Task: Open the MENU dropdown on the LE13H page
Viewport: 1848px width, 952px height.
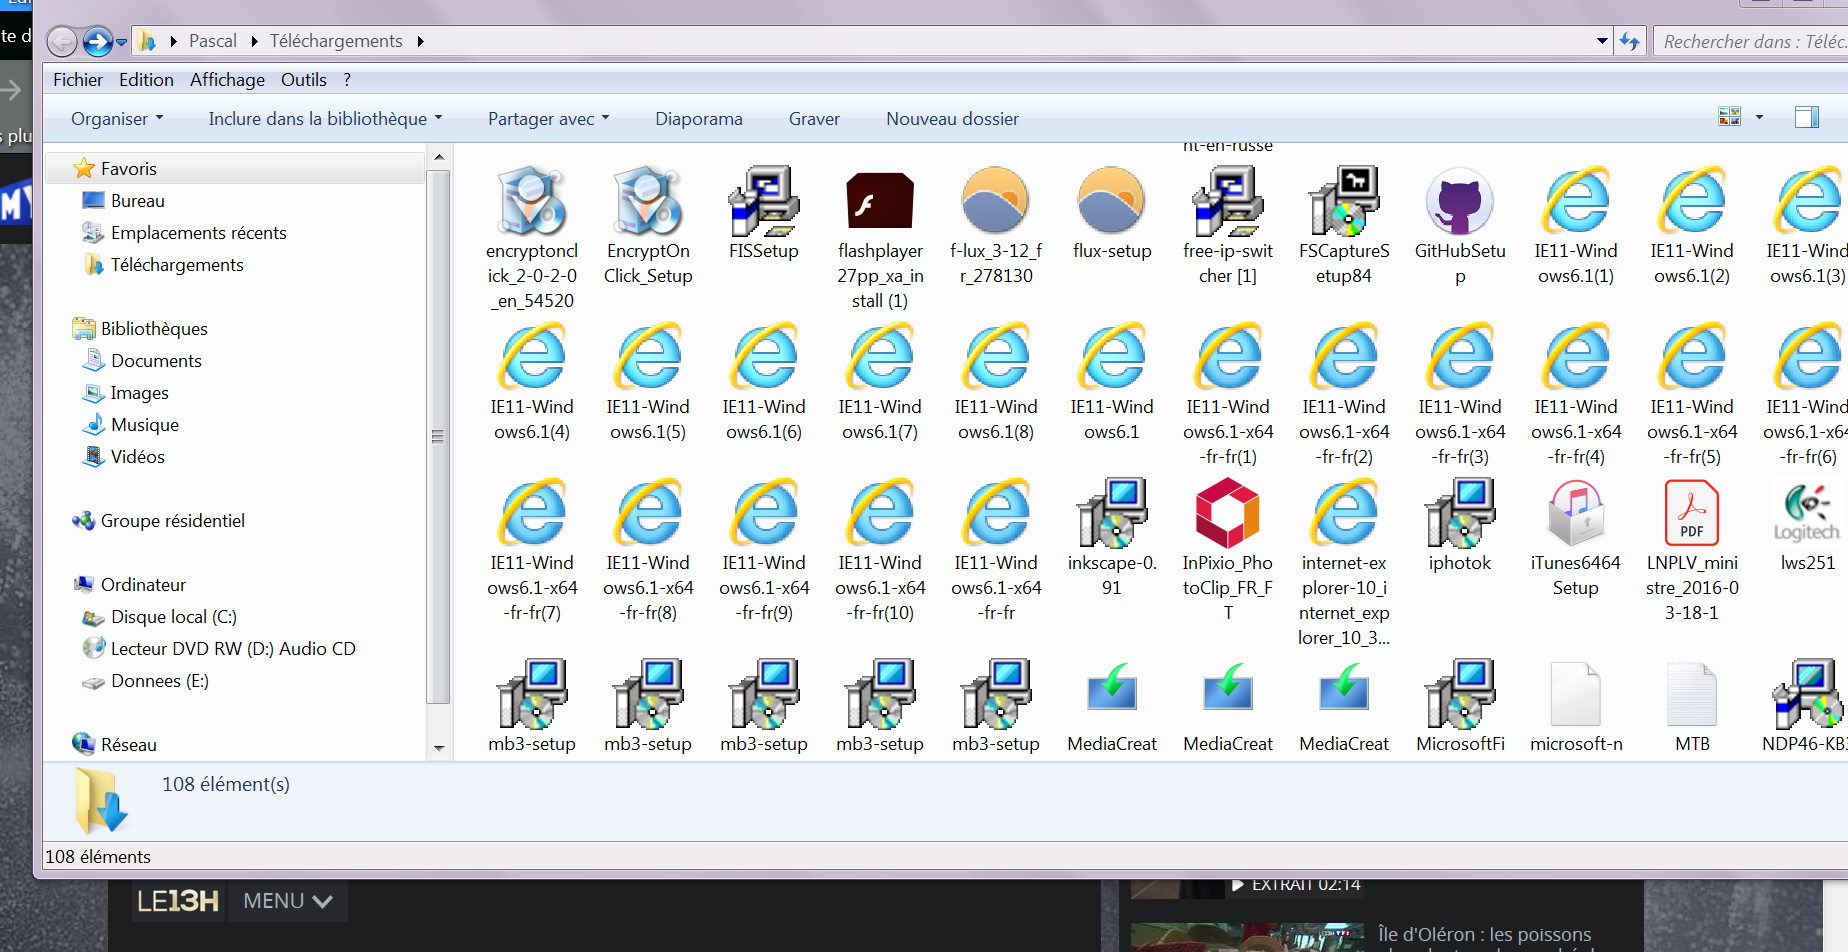Action: tap(288, 901)
